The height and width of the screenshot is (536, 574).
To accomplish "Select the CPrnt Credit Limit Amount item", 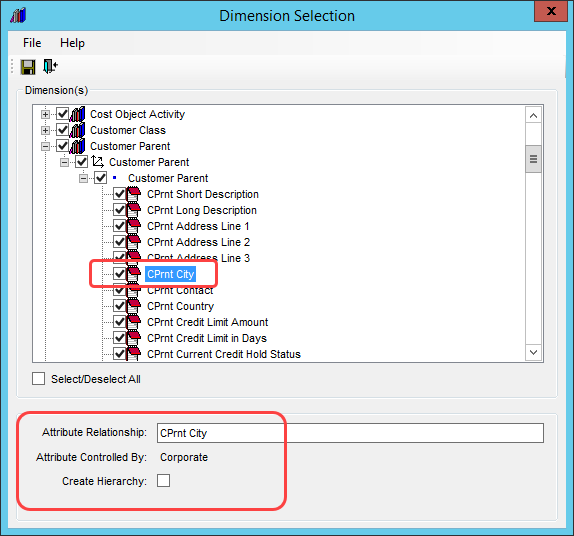I will point(208,322).
